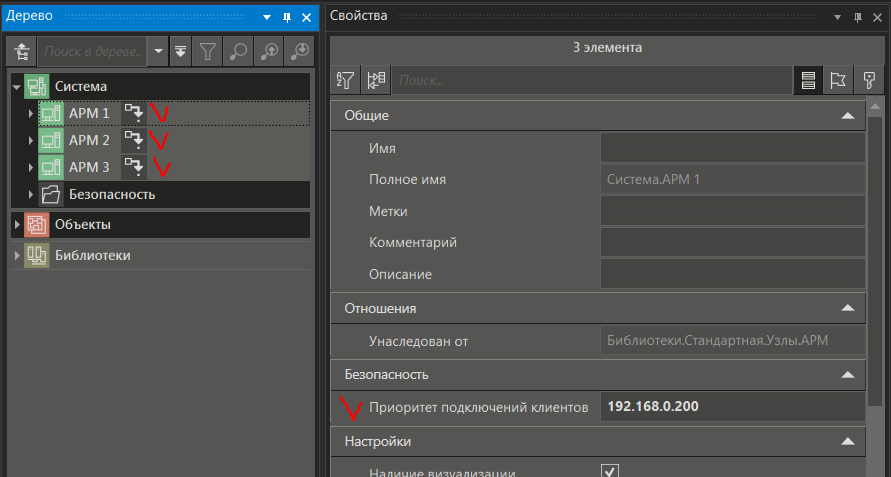The height and width of the screenshot is (477, 891).
Task: Click the tree filter funnel icon
Action: (207, 51)
